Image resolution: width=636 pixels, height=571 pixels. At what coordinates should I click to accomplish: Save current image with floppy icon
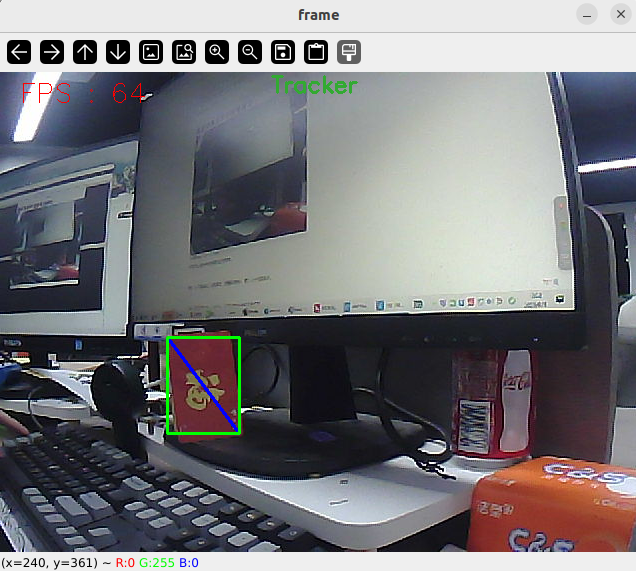(283, 52)
